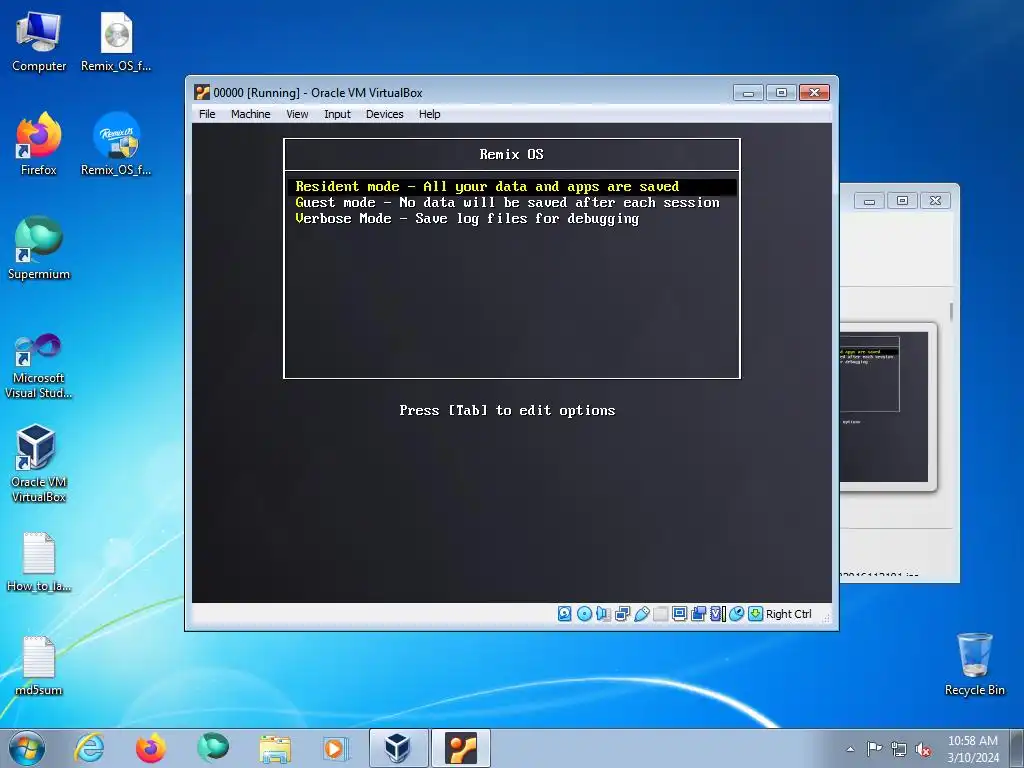Click the VM window resize grip

(x=825, y=617)
